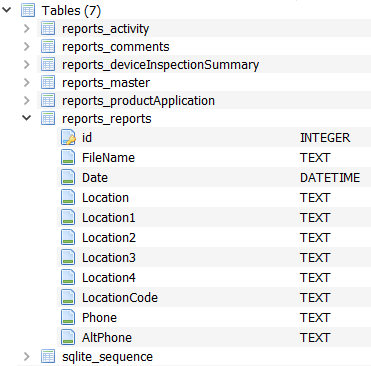The image size is (371, 366).
Task: Click the Location2 column icon
Action: click(68, 237)
